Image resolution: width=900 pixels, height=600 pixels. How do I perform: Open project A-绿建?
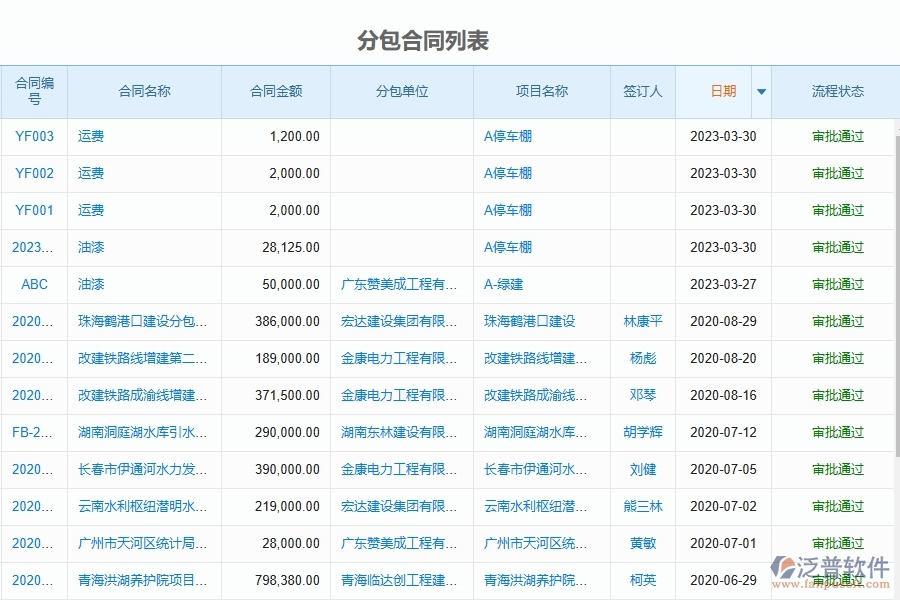pos(503,284)
